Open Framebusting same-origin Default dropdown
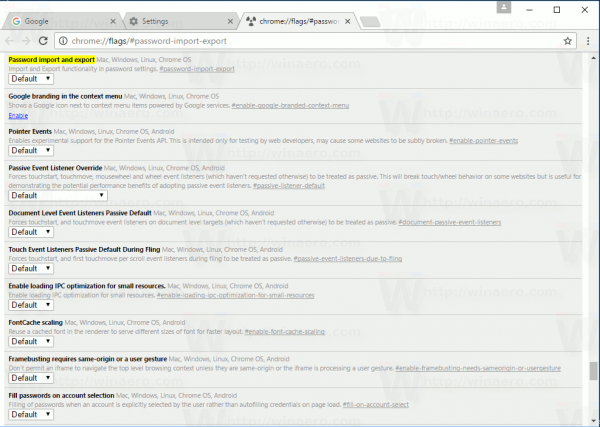Viewport: 600px width, 427px height. [x=31, y=378]
